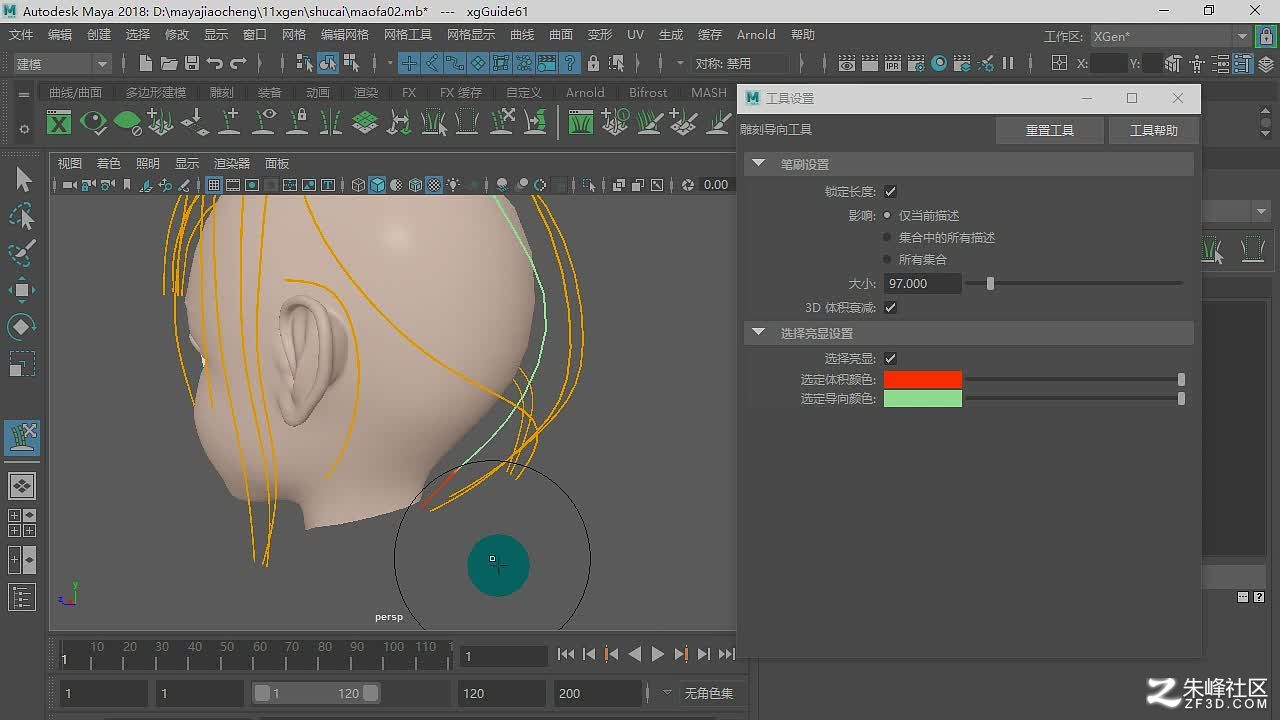Viewport: 1280px width, 720px height.
Task: Click the 重置工具 button
Action: click(1050, 130)
